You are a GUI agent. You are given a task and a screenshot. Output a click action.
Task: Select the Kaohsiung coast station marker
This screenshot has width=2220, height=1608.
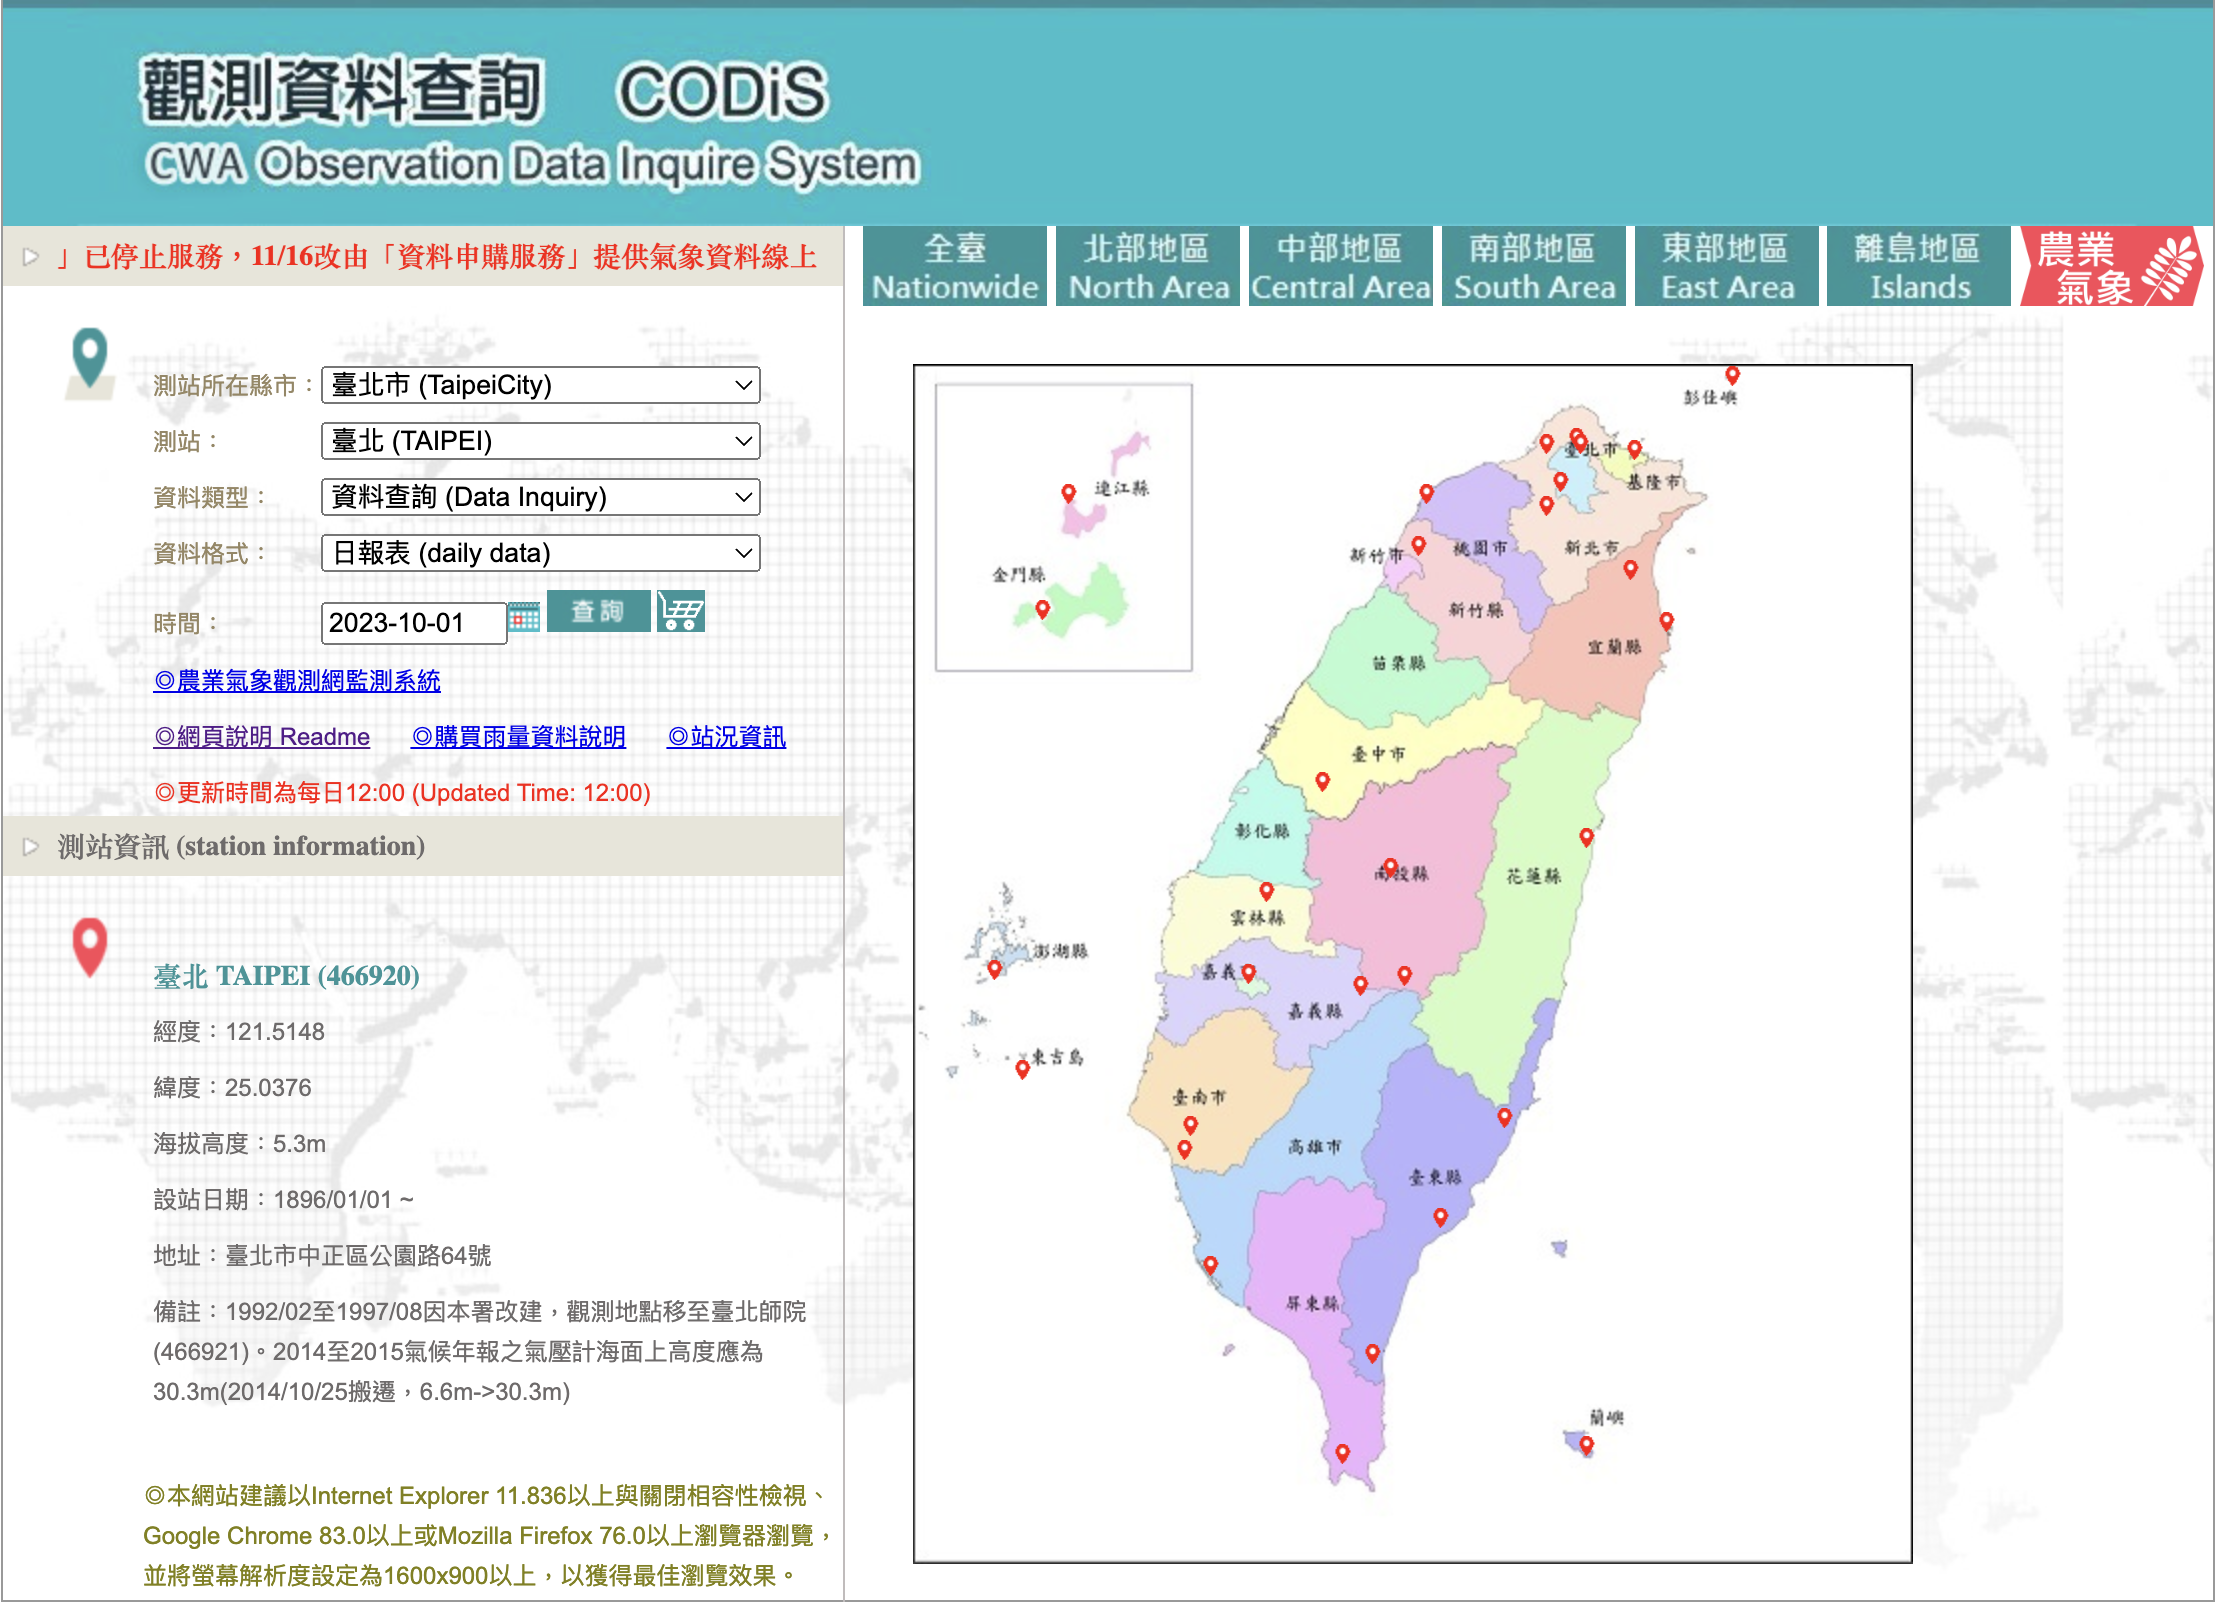(x=1211, y=1265)
